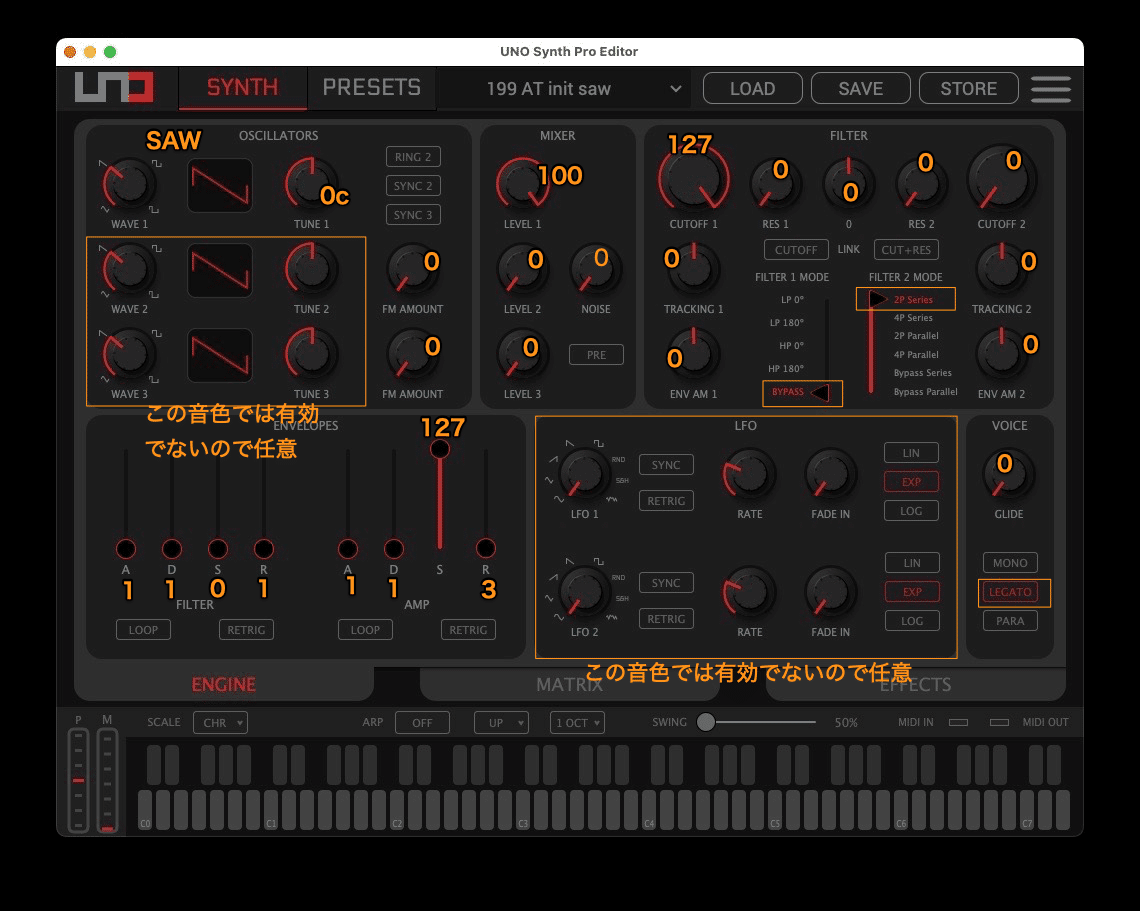
Task: Switch to the SYNTH tab
Action: click(243, 88)
